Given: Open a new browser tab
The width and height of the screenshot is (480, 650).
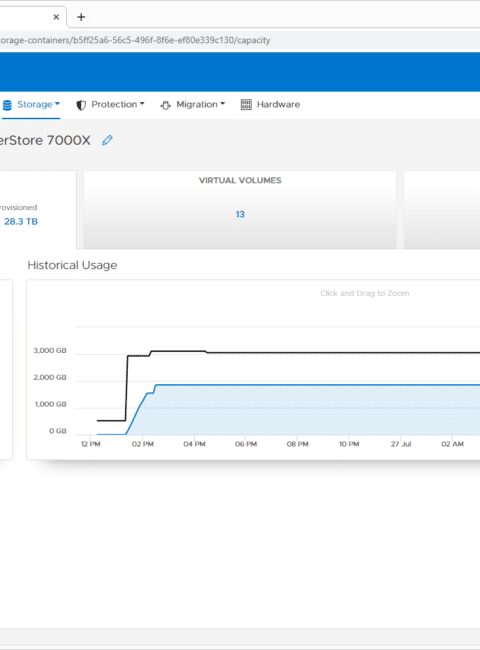Looking at the screenshot, I should click(81, 17).
